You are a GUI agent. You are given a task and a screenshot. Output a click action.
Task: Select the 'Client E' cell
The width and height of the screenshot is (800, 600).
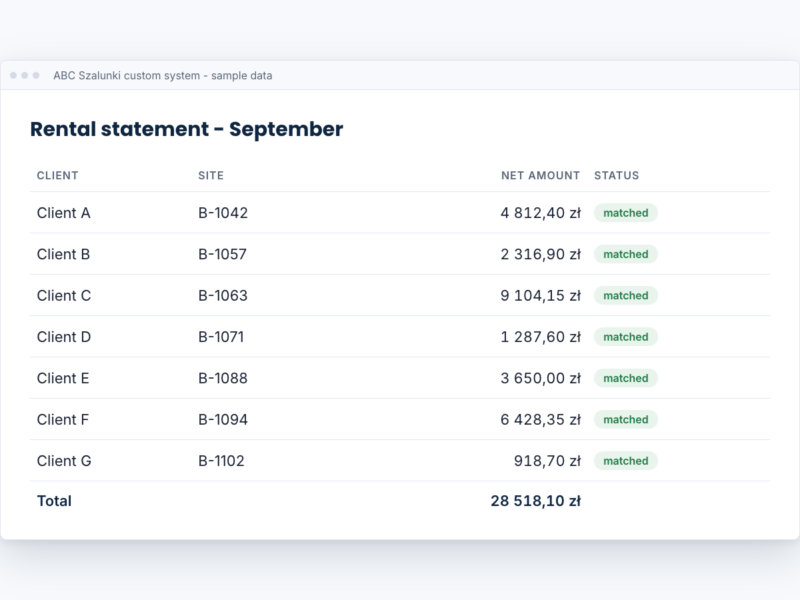tap(63, 378)
